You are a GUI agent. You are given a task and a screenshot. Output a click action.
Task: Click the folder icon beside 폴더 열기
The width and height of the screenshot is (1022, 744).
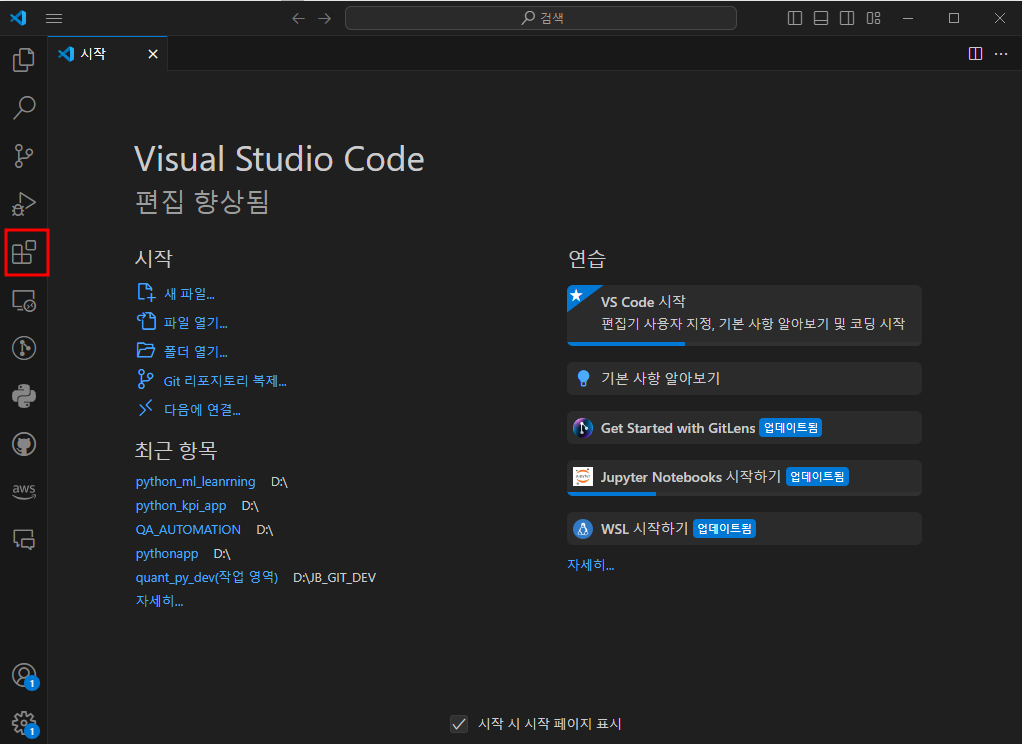[x=146, y=350]
